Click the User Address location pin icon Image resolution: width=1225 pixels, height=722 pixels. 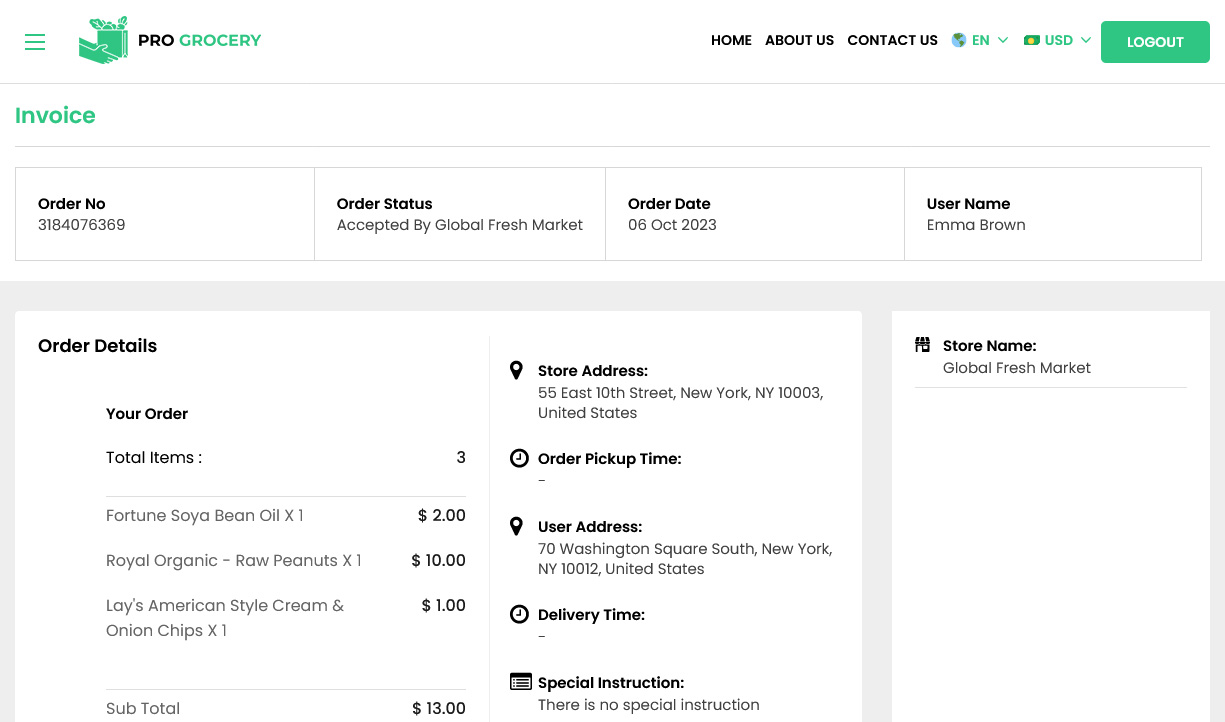pyautogui.click(x=516, y=526)
